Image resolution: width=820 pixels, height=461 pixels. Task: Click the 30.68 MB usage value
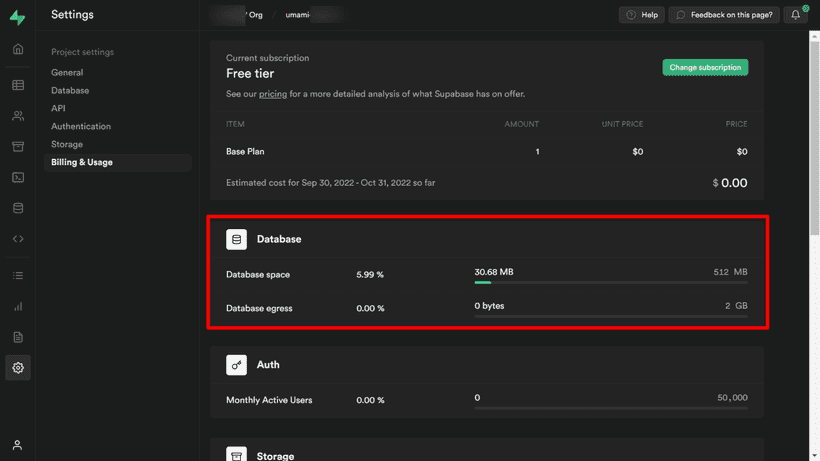494,272
